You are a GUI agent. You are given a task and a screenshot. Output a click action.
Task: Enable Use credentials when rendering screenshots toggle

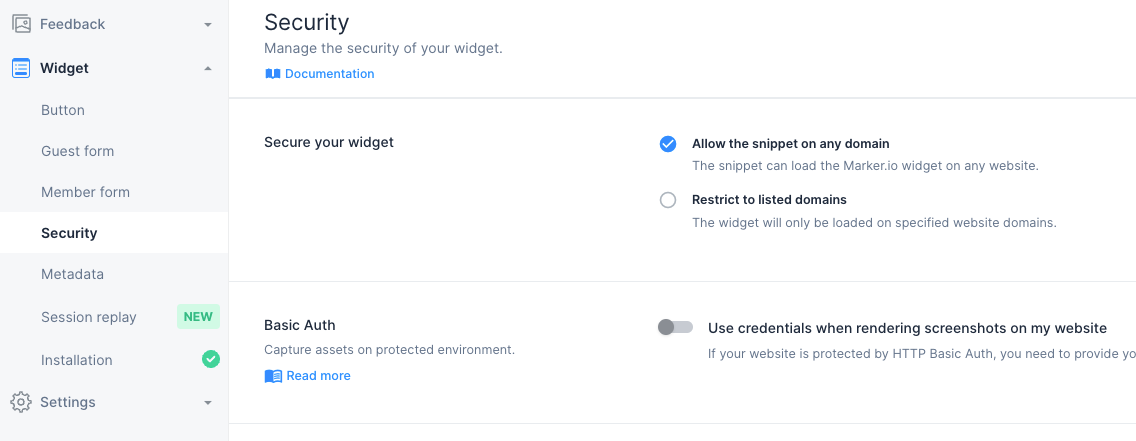[x=675, y=327]
